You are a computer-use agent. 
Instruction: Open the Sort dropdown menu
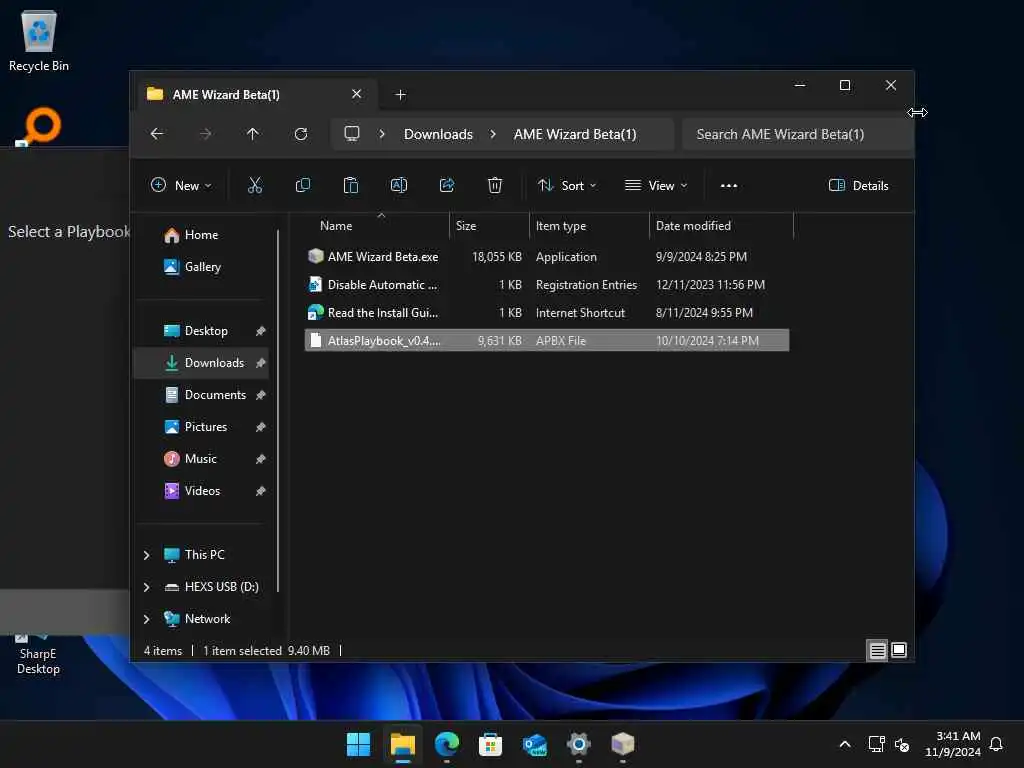pyautogui.click(x=567, y=185)
